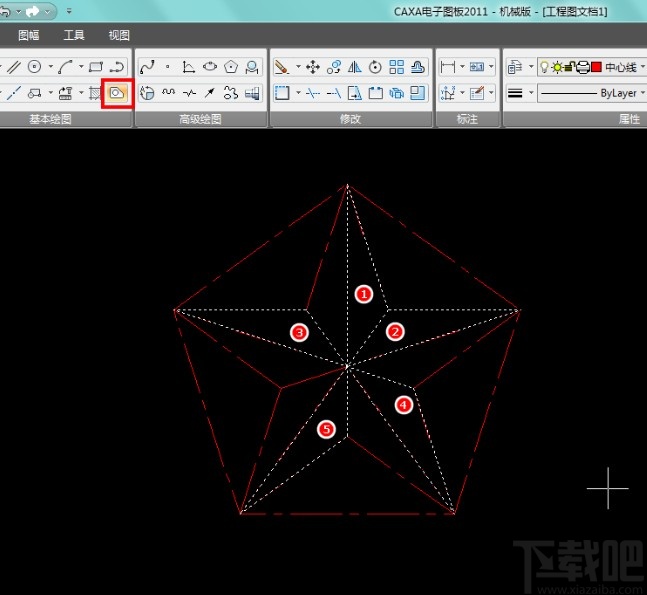Select the Centerline tool
This screenshot has width=647, height=595.
point(14,93)
